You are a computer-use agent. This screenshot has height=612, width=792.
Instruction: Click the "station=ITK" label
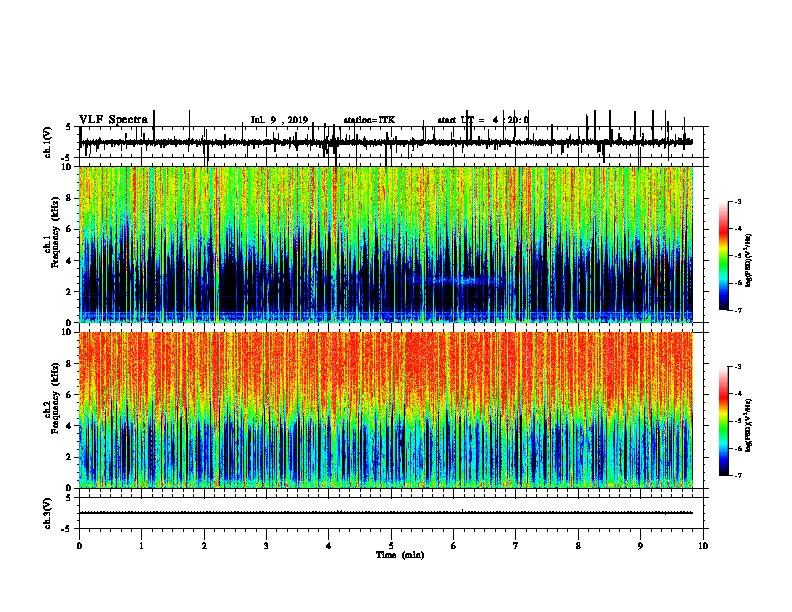(x=369, y=120)
